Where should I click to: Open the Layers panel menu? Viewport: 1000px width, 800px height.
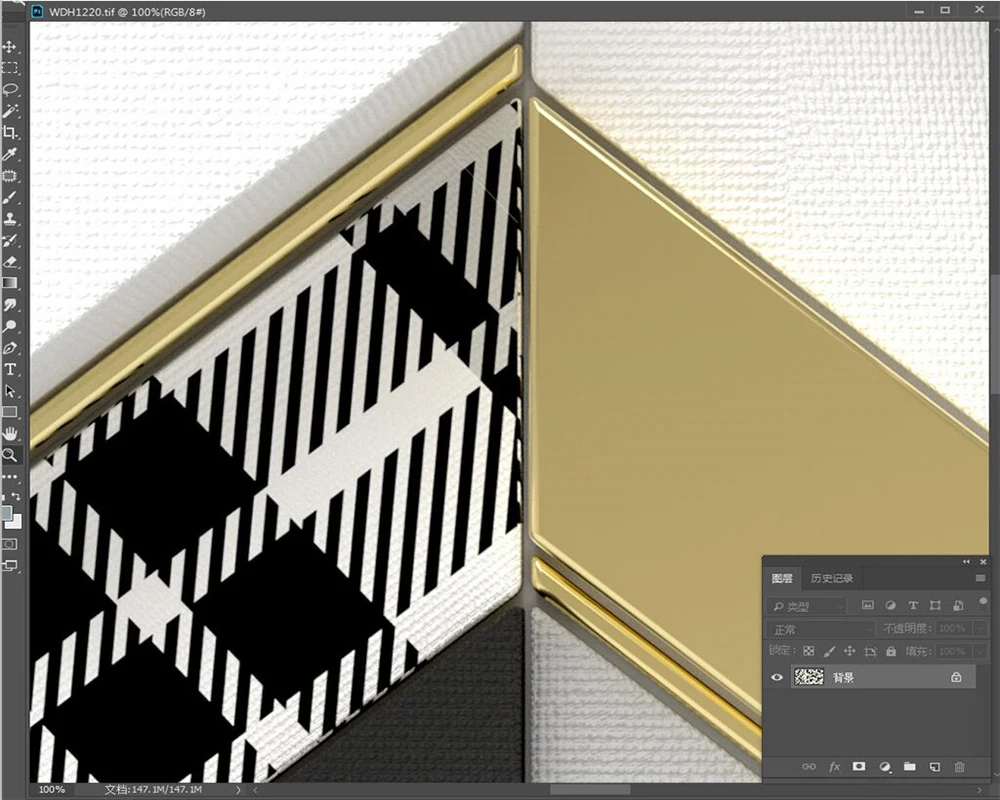980,579
